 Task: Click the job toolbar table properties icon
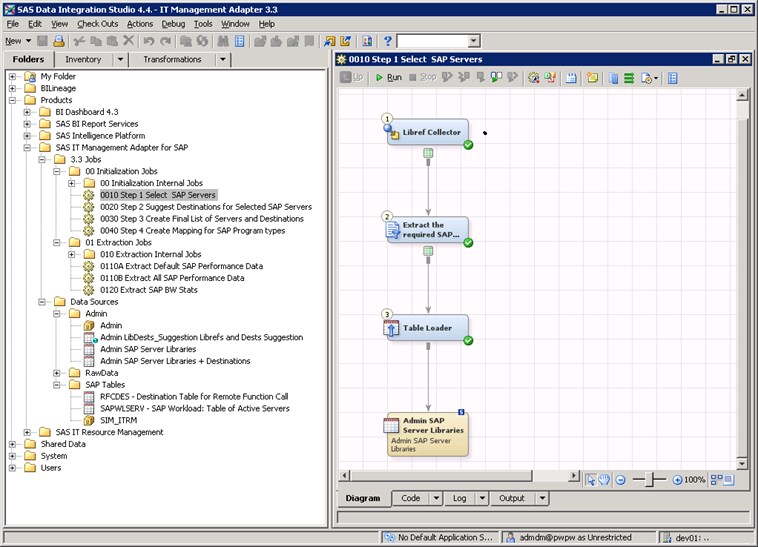point(672,78)
